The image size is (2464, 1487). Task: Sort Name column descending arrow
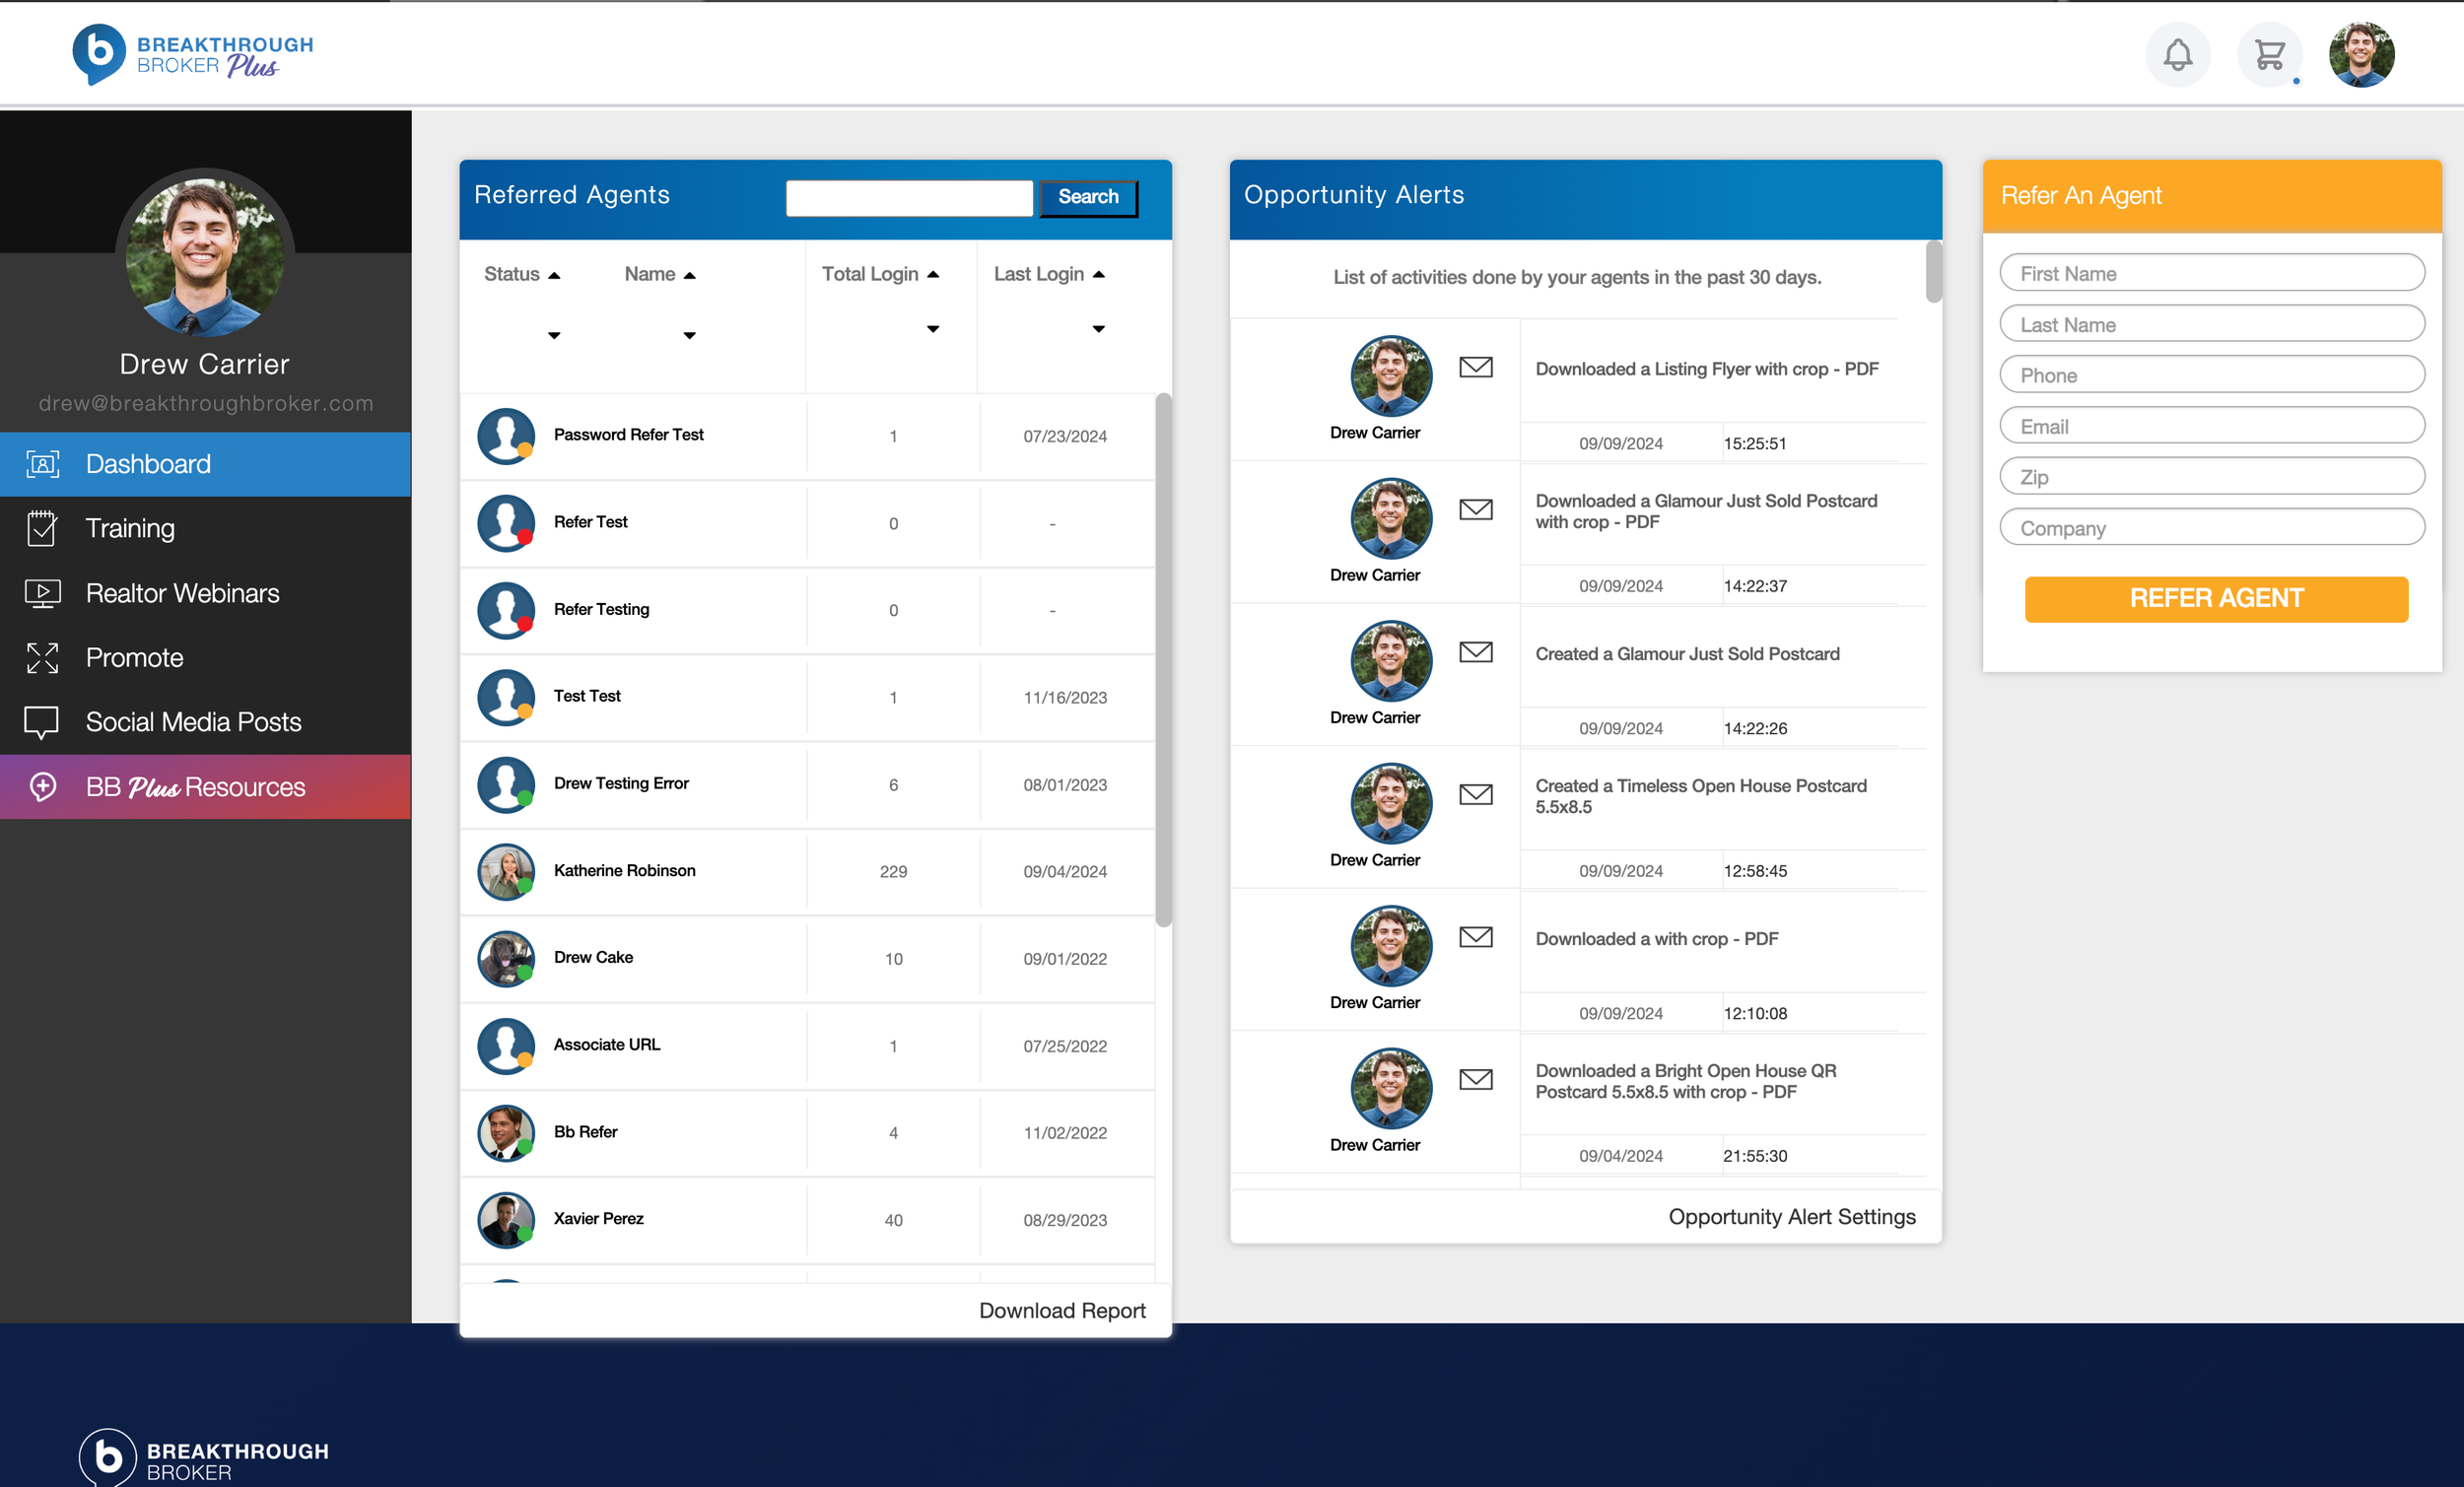click(689, 336)
